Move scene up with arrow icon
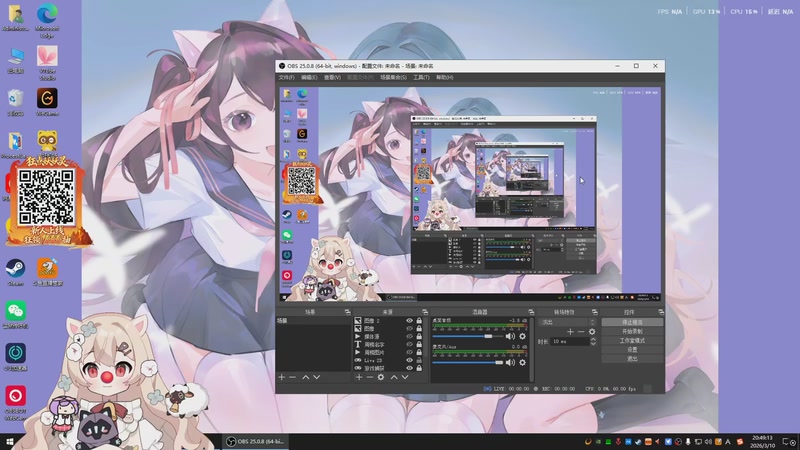The height and width of the screenshot is (450, 800). [306, 377]
